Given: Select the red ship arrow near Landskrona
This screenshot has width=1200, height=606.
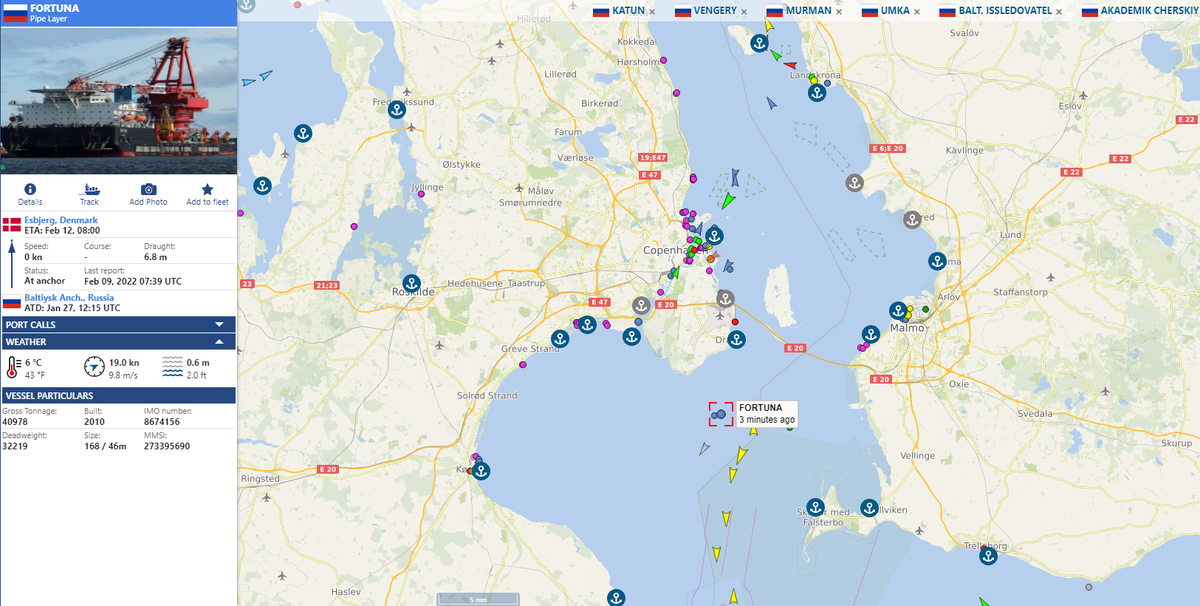Looking at the screenshot, I should [789, 67].
